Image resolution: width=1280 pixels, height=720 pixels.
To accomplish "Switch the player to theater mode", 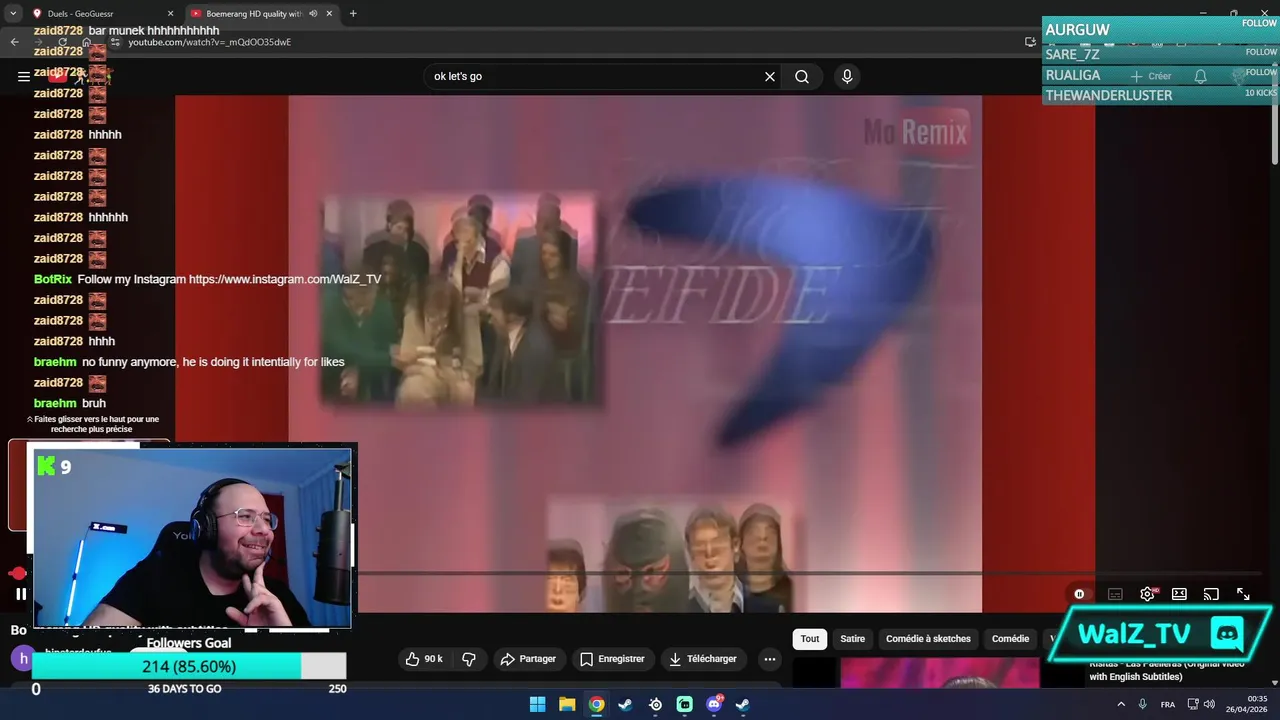I will [x=1179, y=594].
